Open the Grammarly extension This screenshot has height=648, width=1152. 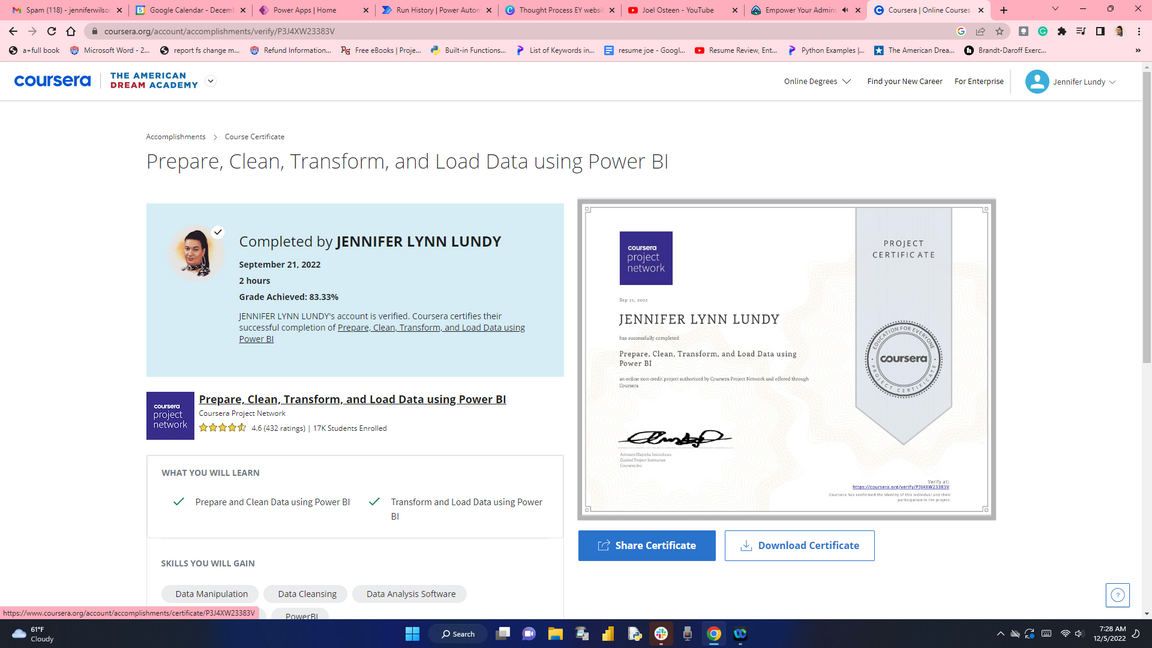coord(1043,32)
